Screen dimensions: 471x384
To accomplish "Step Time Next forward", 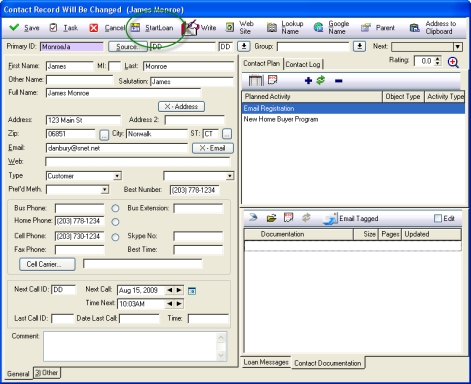I will (x=179, y=303).
